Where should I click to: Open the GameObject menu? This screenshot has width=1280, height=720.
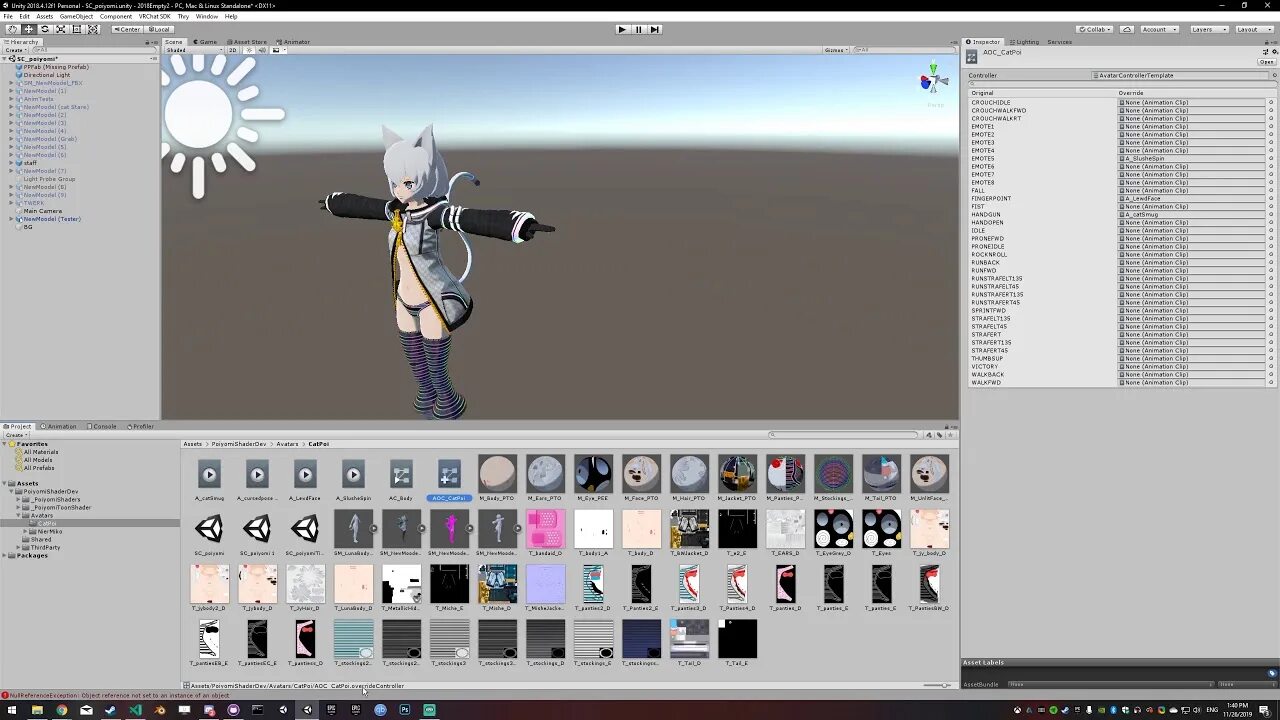(76, 16)
